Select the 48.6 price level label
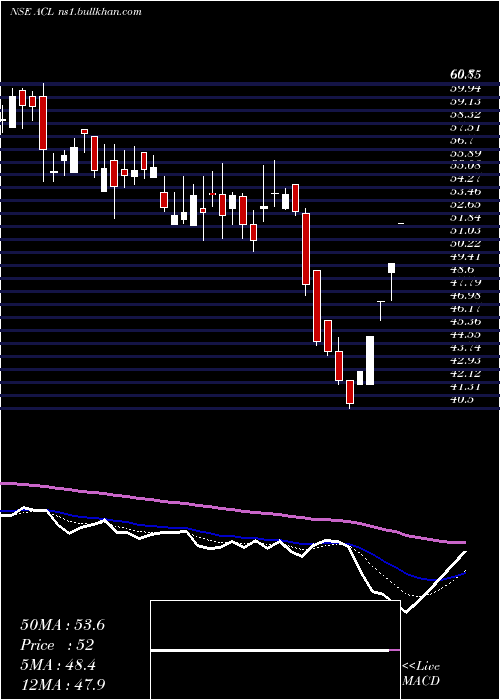This screenshot has height=700, width=500. [462, 270]
